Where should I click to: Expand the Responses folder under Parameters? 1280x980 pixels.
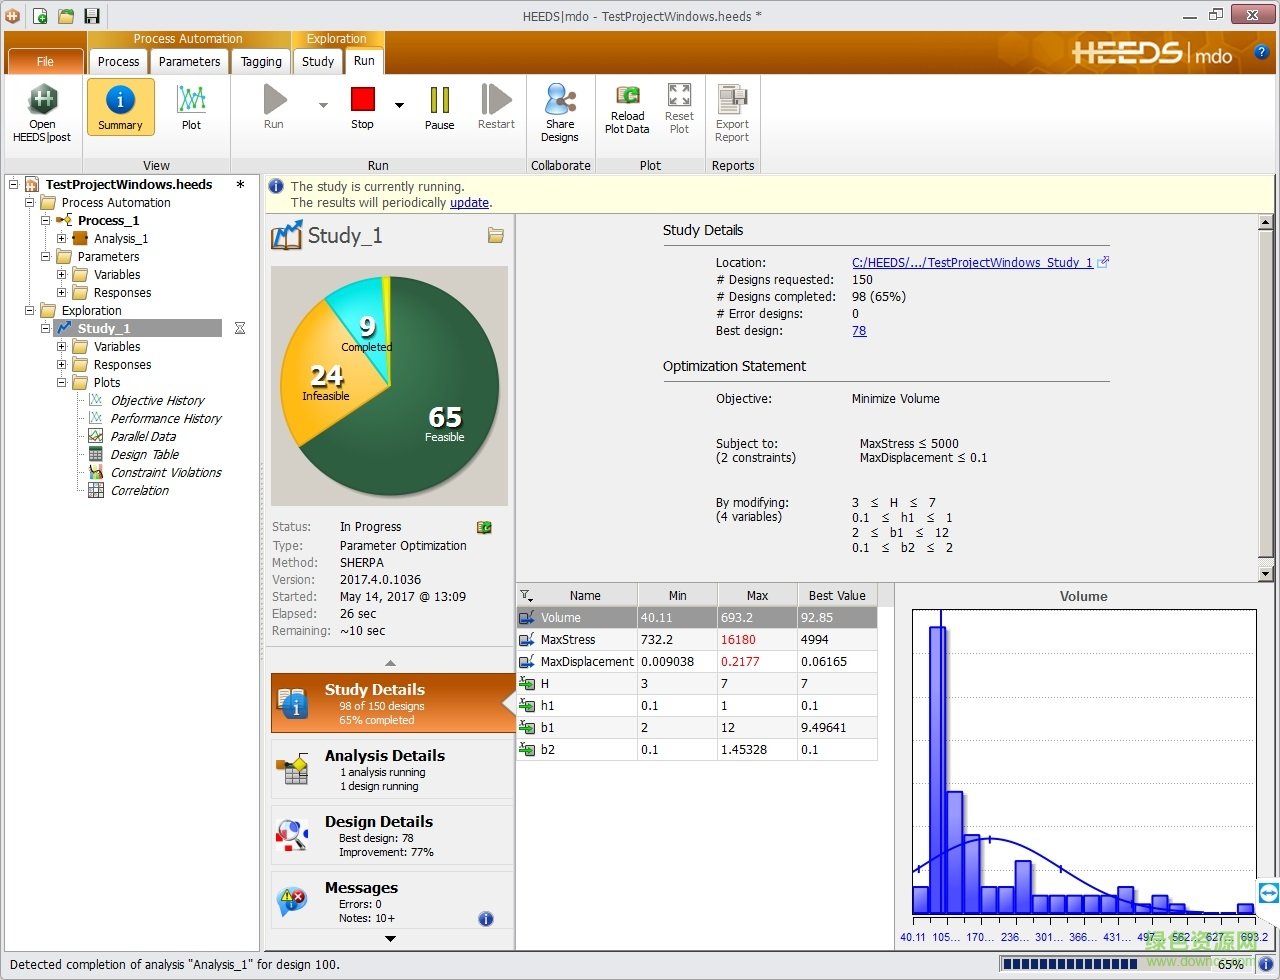62,293
